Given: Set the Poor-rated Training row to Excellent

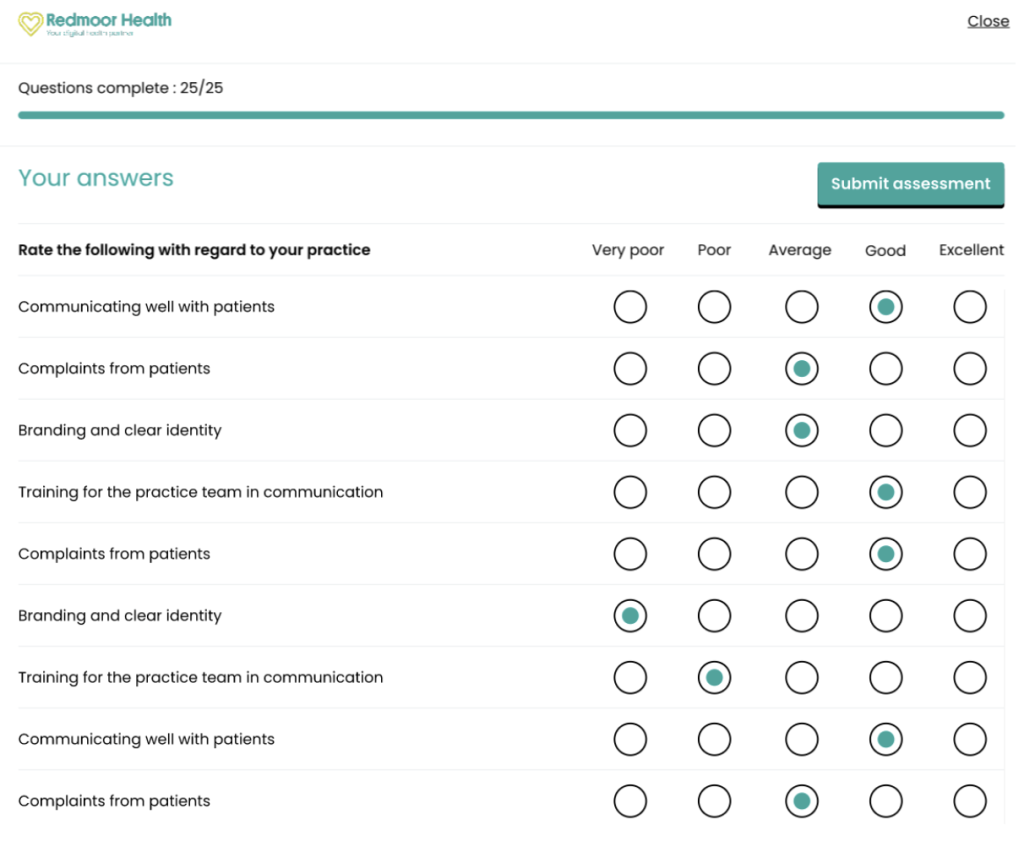Looking at the screenshot, I should point(969,678).
